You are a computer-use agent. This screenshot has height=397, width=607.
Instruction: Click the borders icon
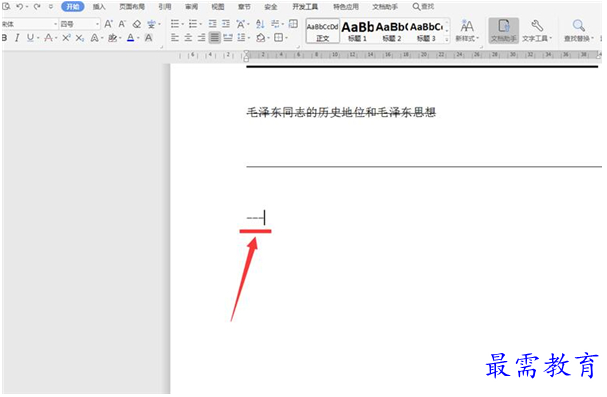tap(278, 38)
